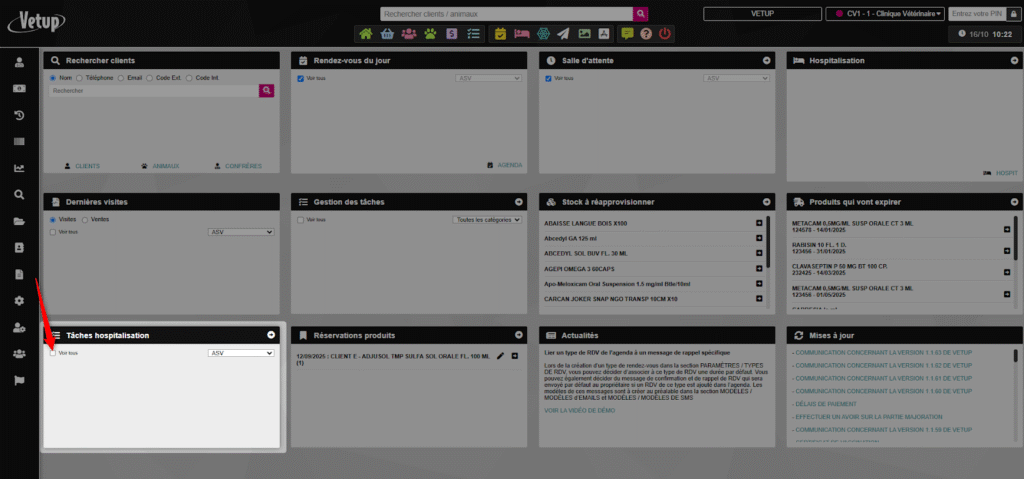
Task: Click the paper plane send icon
Action: point(563,33)
